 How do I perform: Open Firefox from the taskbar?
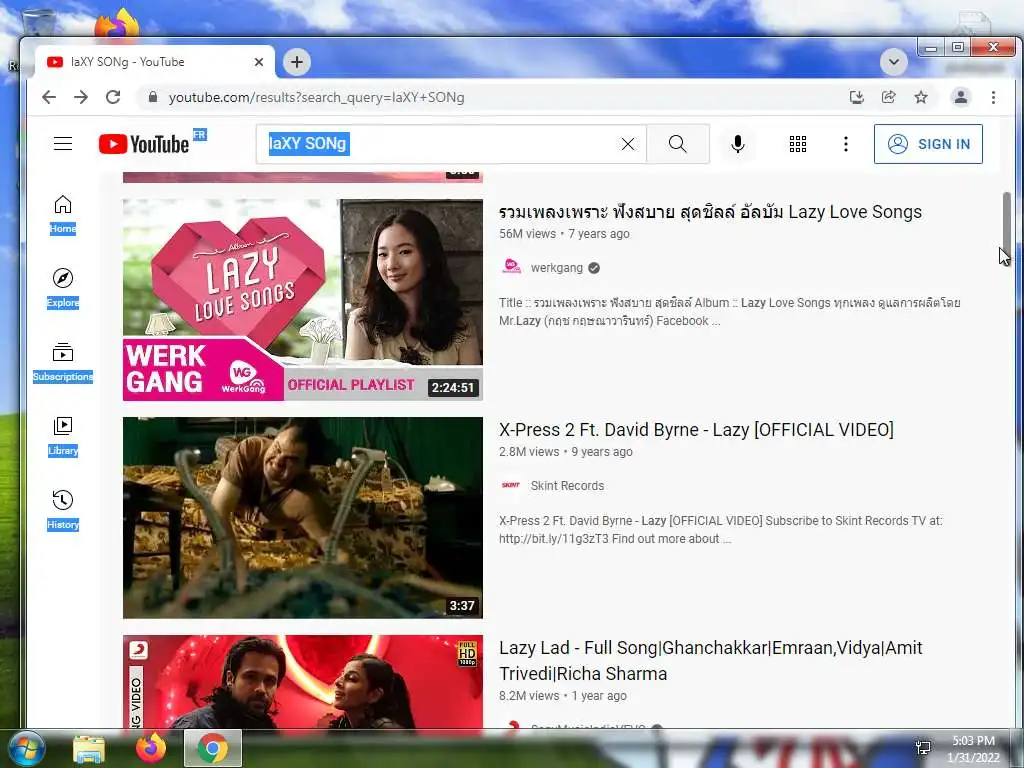point(151,748)
